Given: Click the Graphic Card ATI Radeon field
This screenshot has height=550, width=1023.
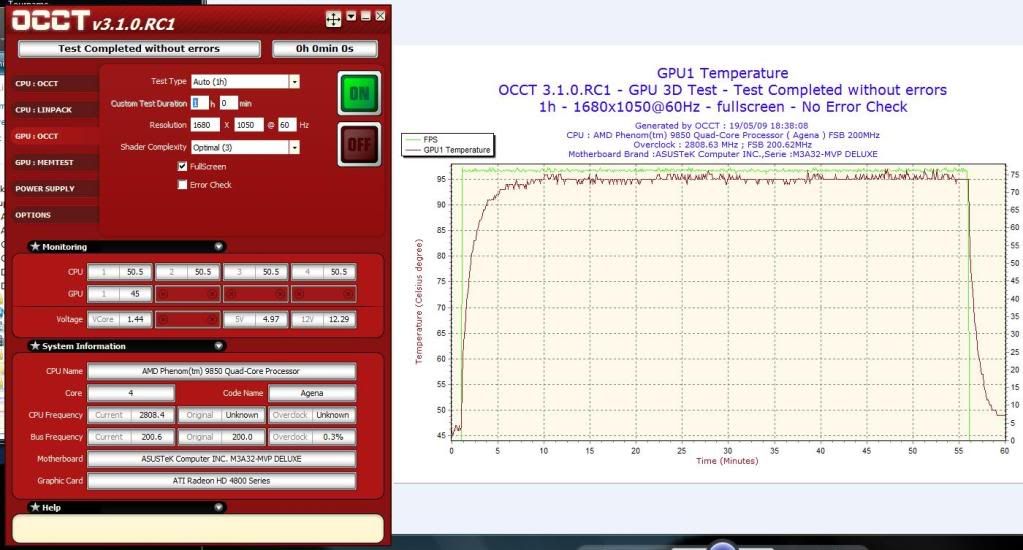Looking at the screenshot, I should pos(221,481).
